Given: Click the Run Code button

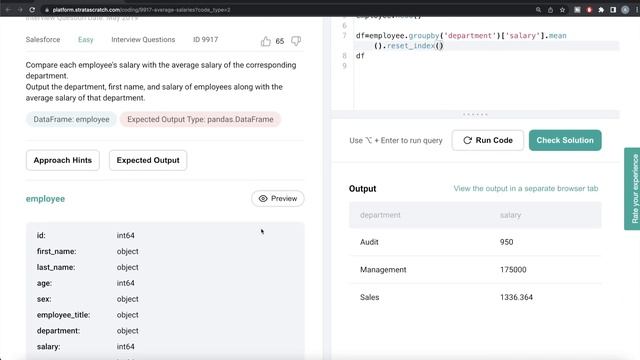Looking at the screenshot, I should point(487,140).
